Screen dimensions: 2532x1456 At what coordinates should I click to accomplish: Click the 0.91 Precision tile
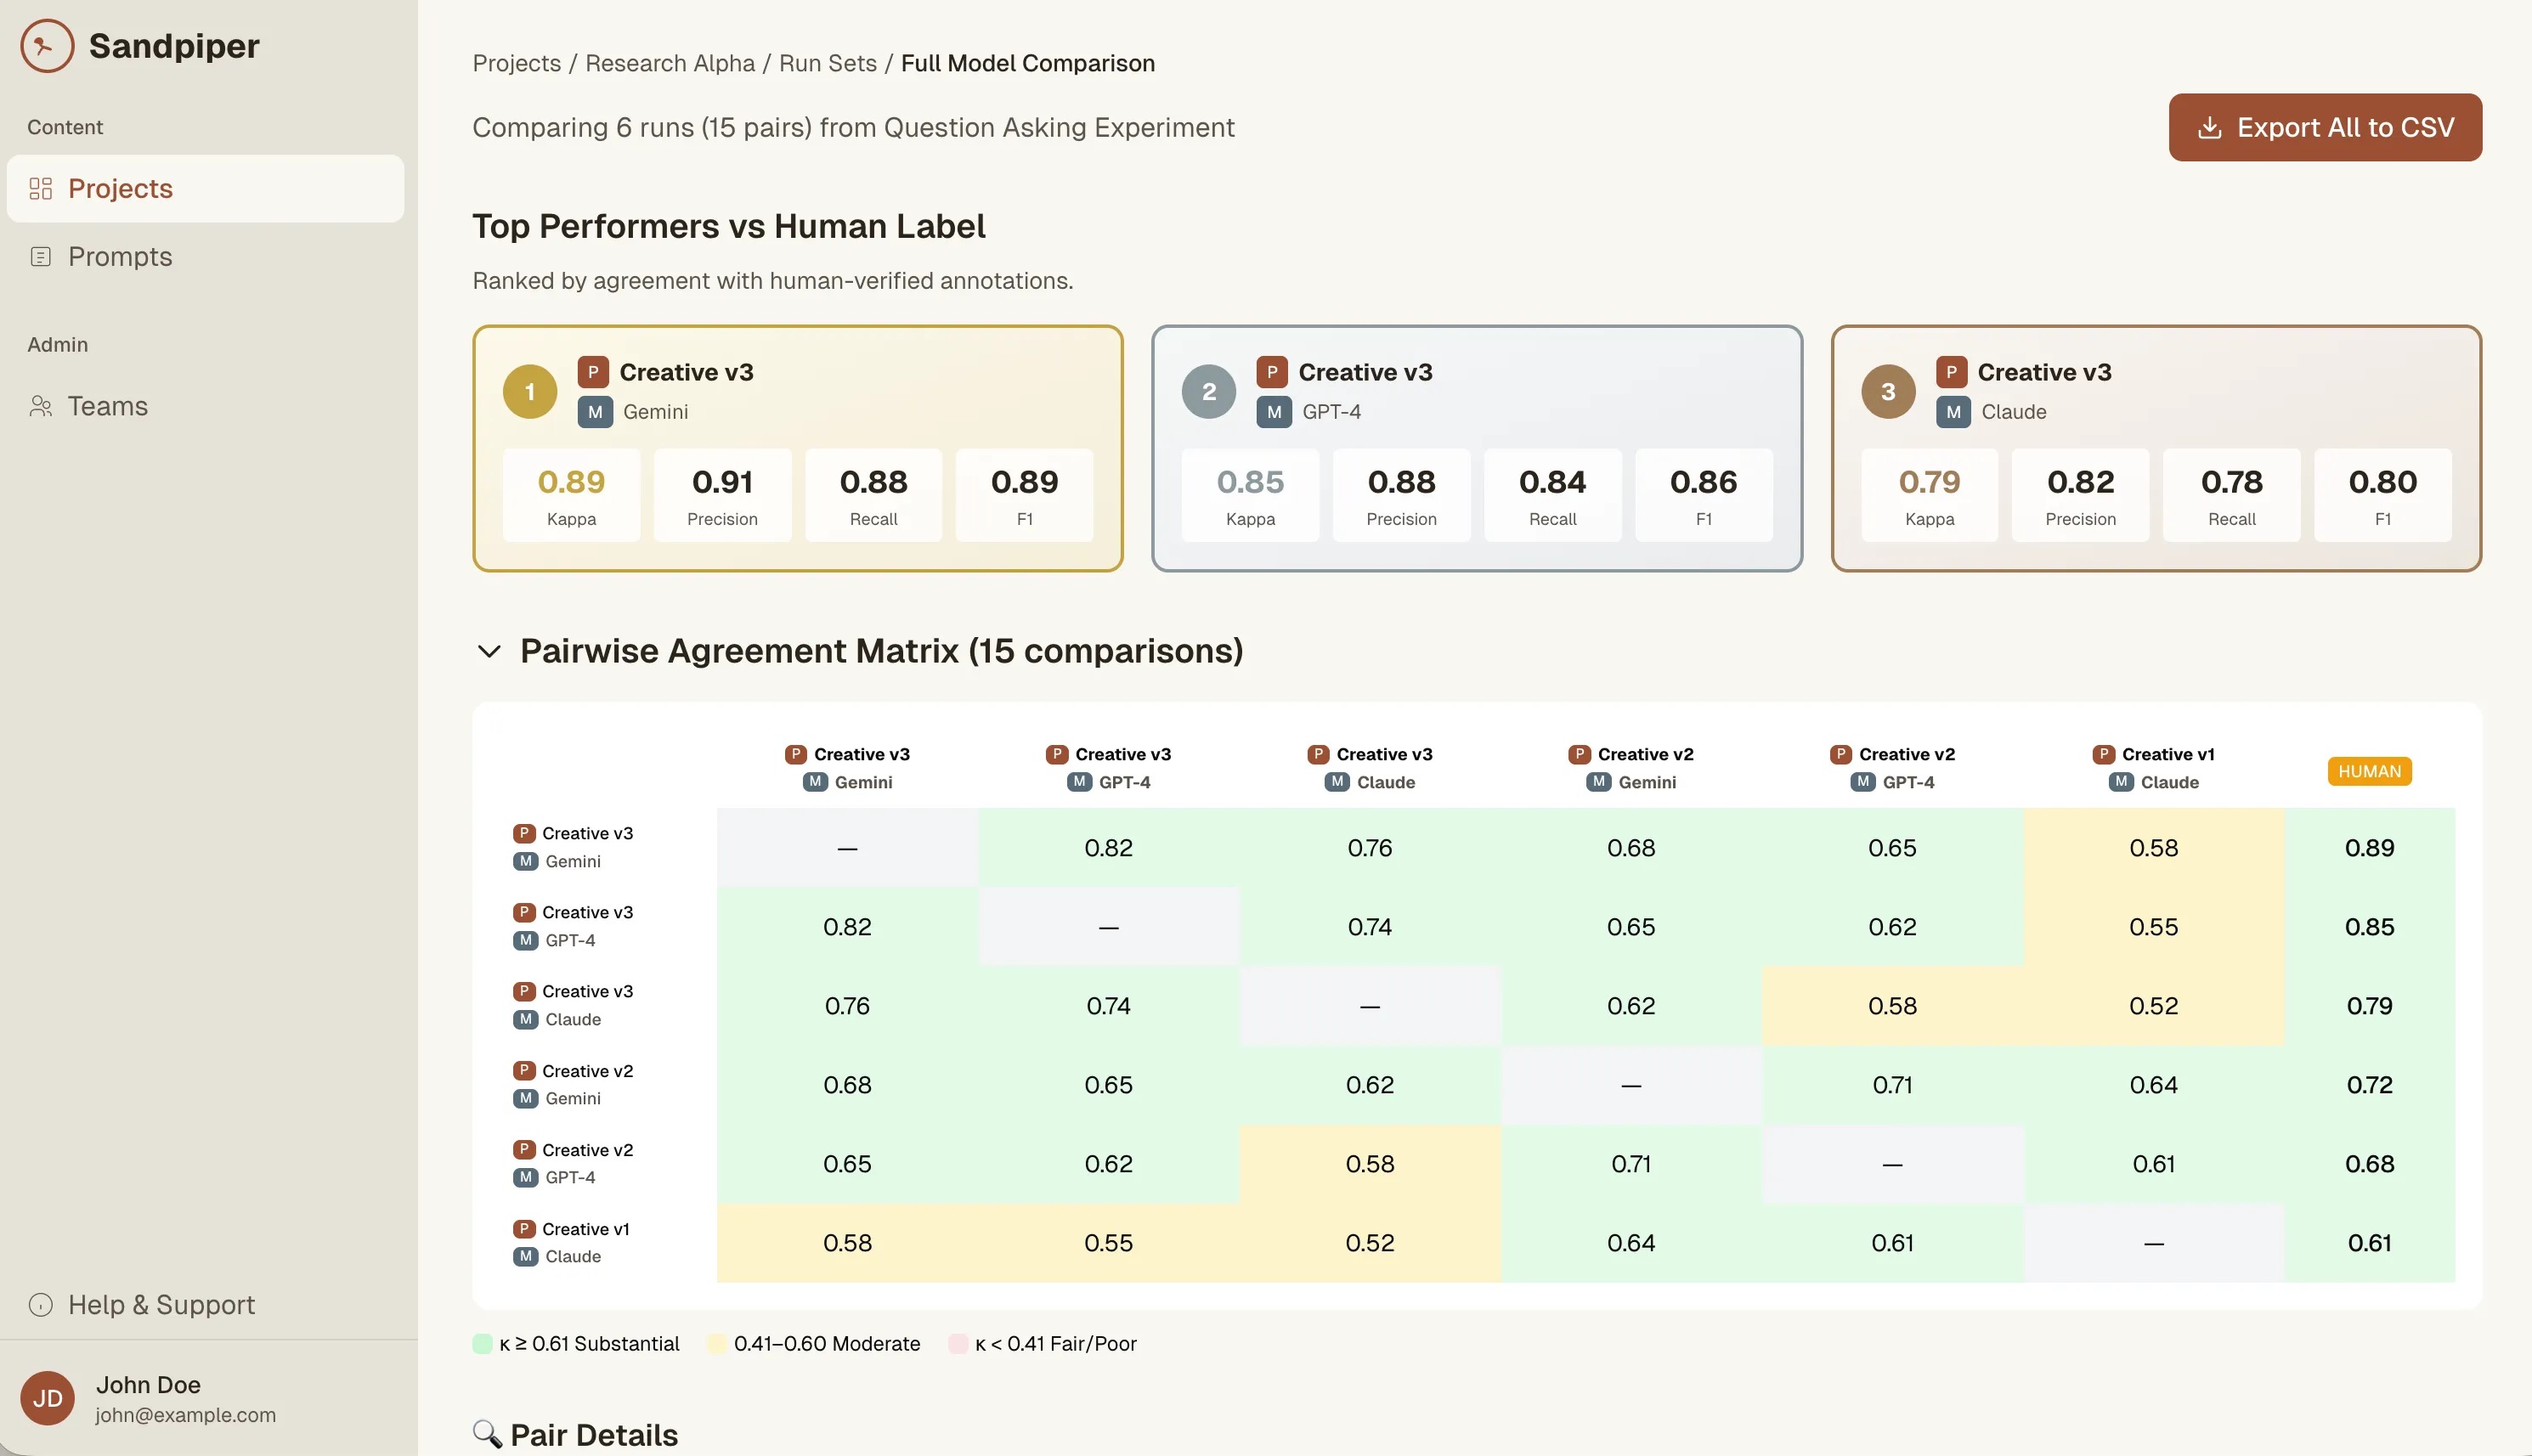click(722, 495)
